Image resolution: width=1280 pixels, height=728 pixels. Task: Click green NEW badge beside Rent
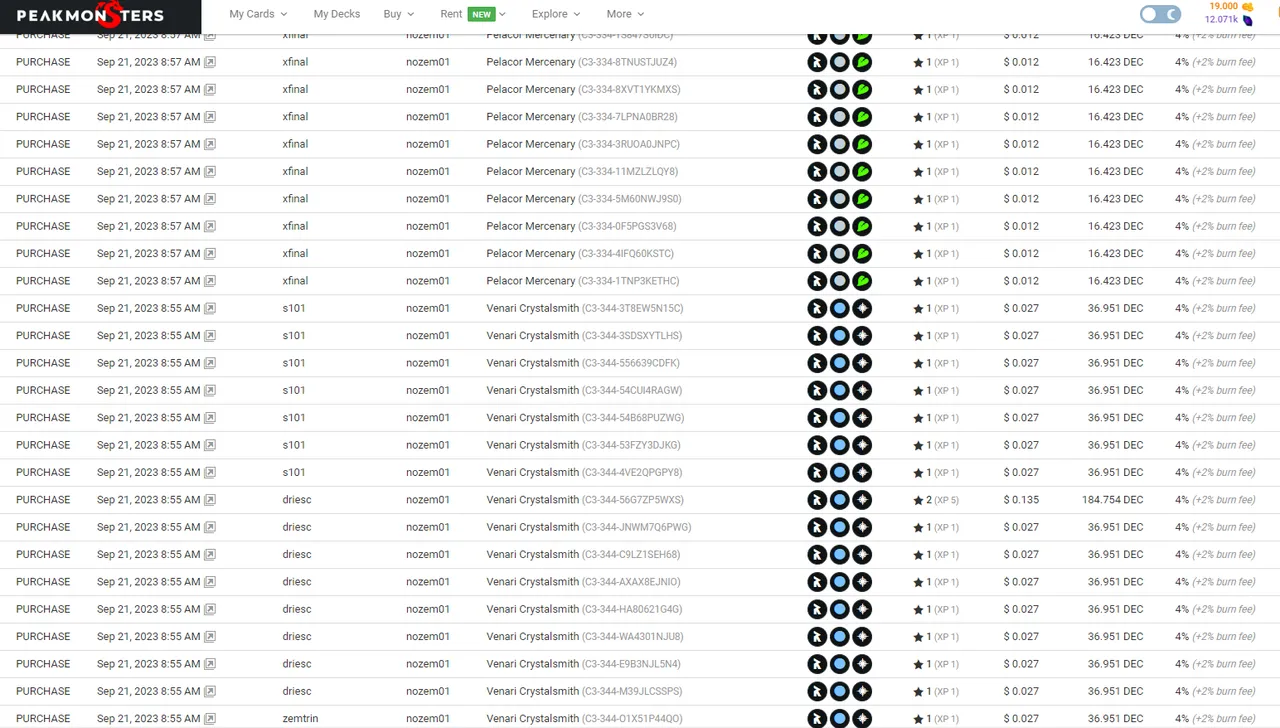pos(482,14)
